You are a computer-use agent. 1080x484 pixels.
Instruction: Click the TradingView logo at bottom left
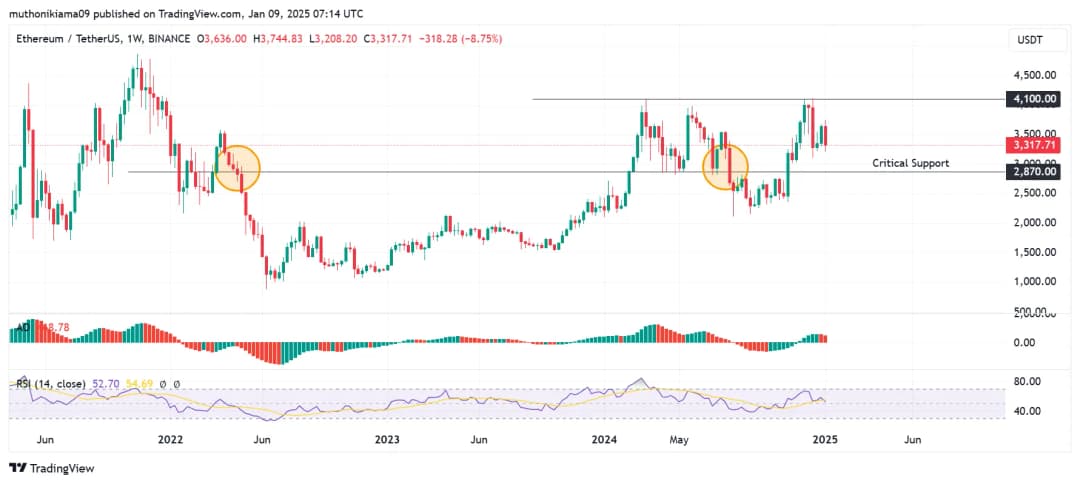[x=50, y=468]
